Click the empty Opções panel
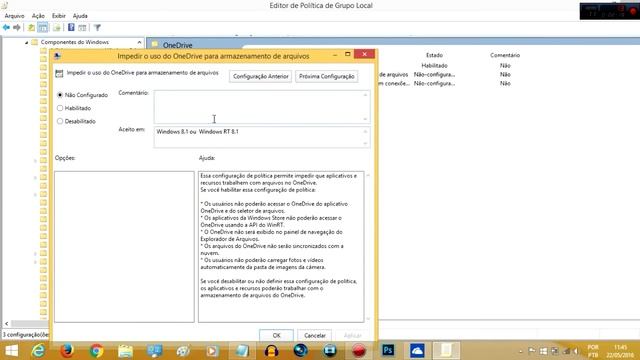This screenshot has width=640, height=360. (x=124, y=247)
